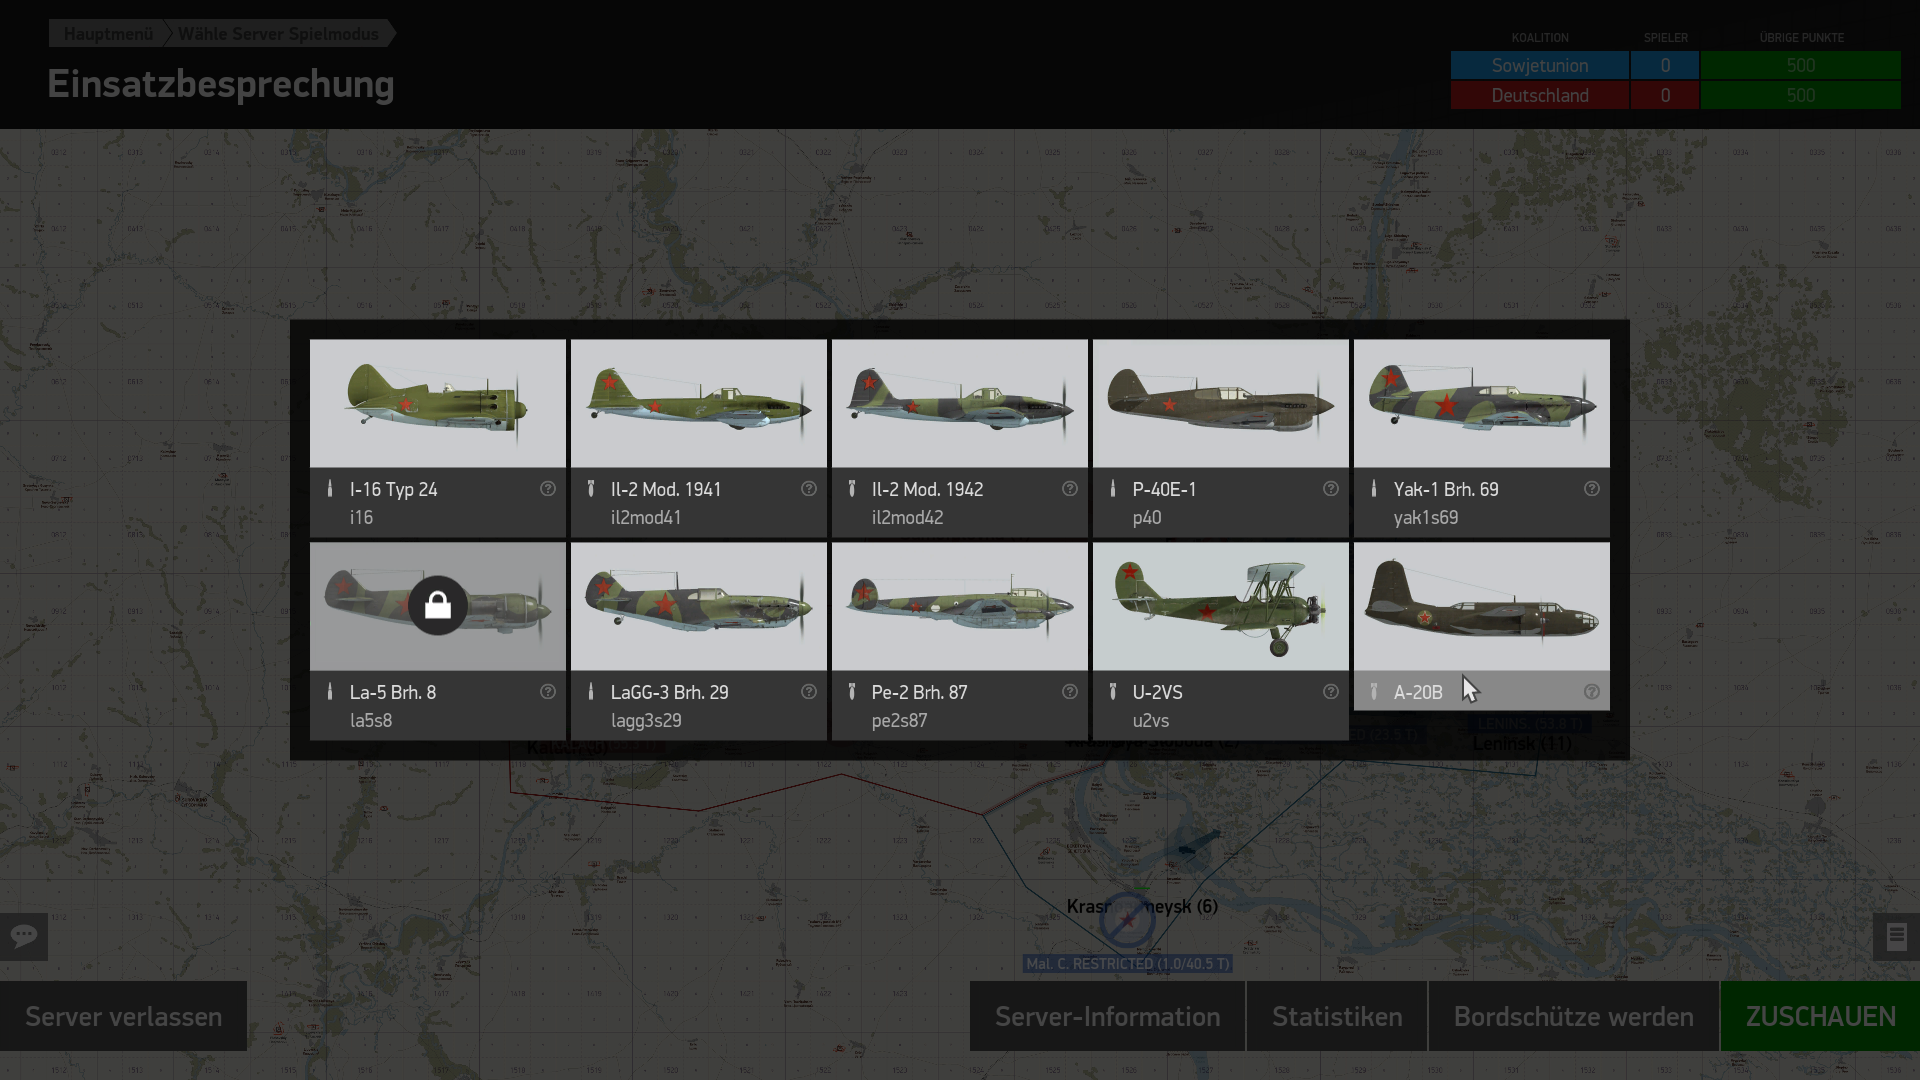Click the il2mod41 skin label

[646, 518]
